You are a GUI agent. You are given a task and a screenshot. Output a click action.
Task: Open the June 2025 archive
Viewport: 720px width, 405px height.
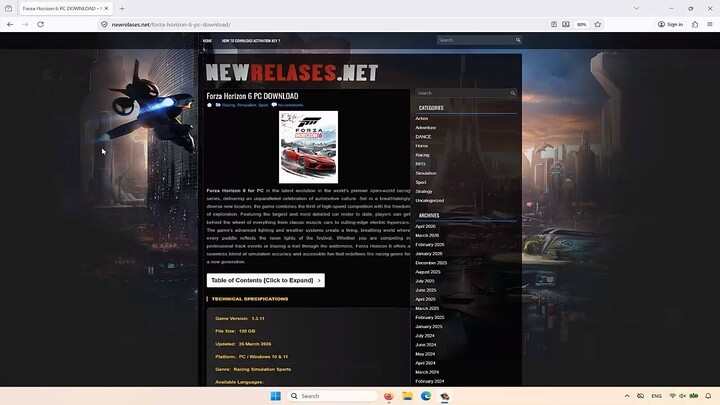(425, 290)
